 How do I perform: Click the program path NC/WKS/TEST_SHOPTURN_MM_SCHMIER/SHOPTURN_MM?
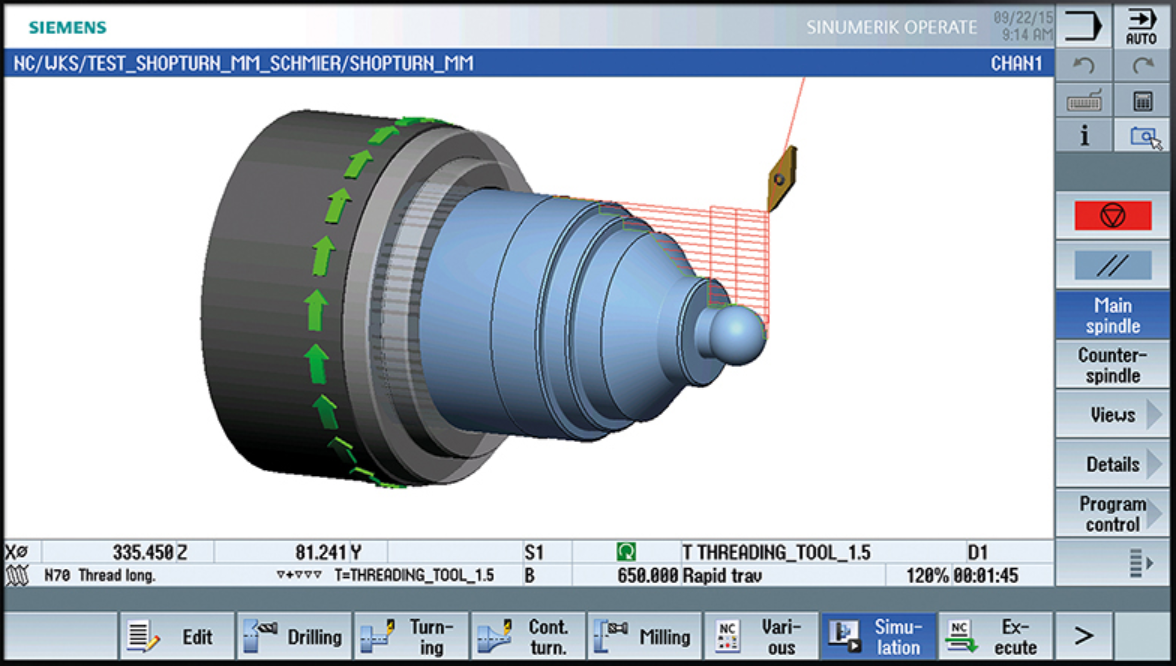(x=244, y=64)
